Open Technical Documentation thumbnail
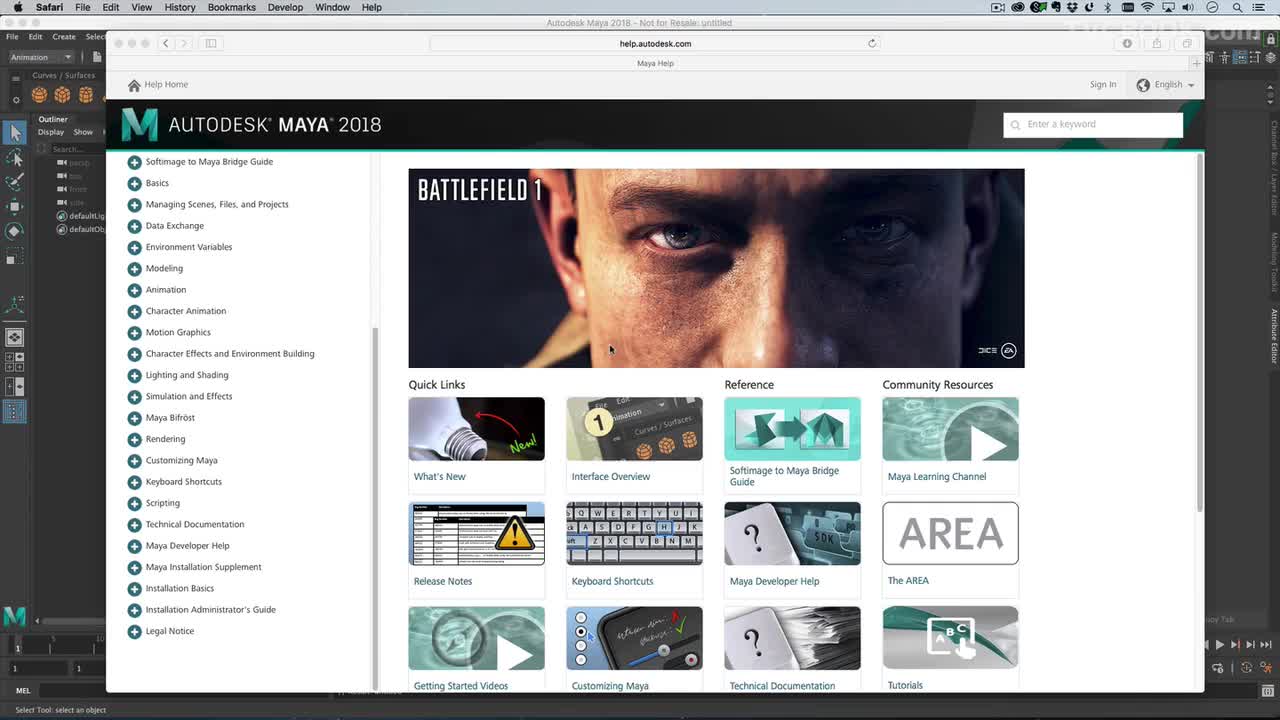1280x720 pixels. (792, 638)
